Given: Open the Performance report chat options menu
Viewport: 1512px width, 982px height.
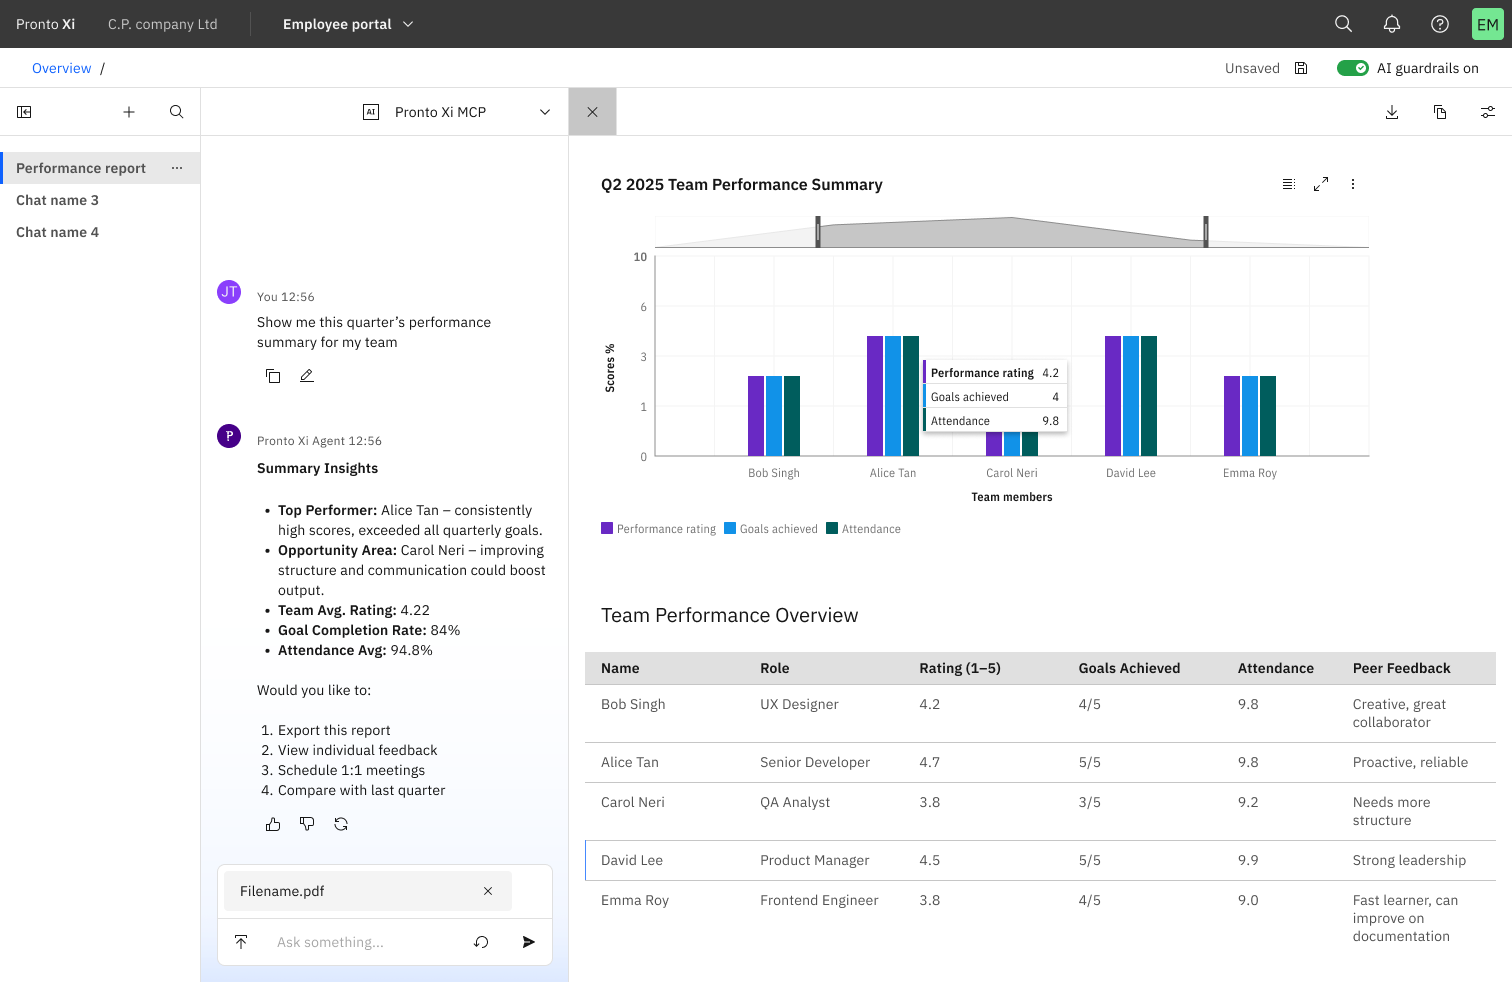Looking at the screenshot, I should (x=177, y=168).
